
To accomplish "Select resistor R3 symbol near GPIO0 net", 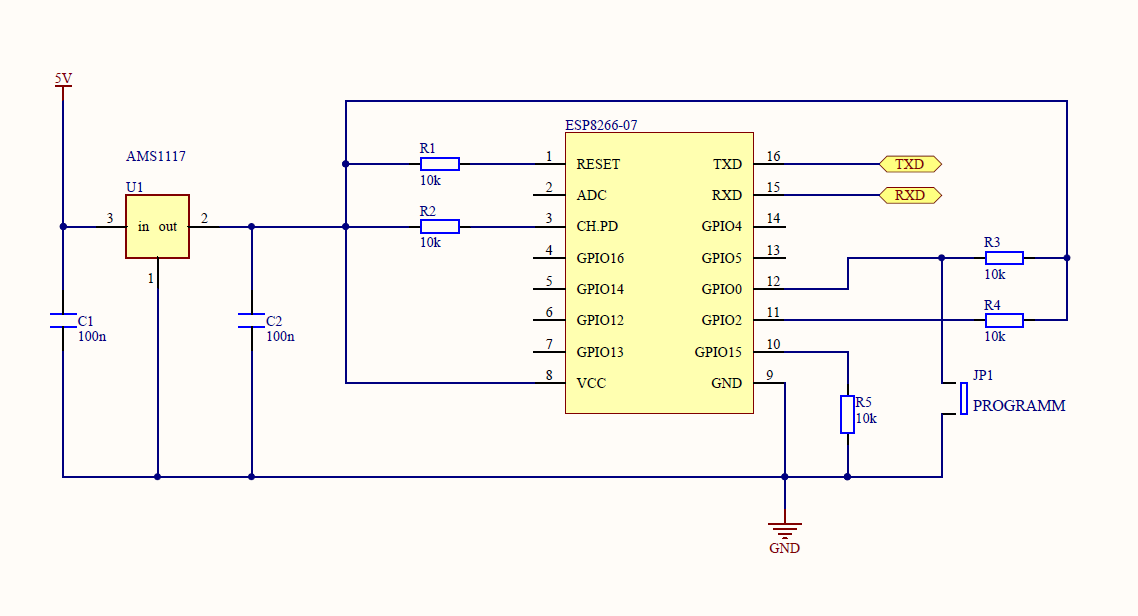I will (1004, 258).
